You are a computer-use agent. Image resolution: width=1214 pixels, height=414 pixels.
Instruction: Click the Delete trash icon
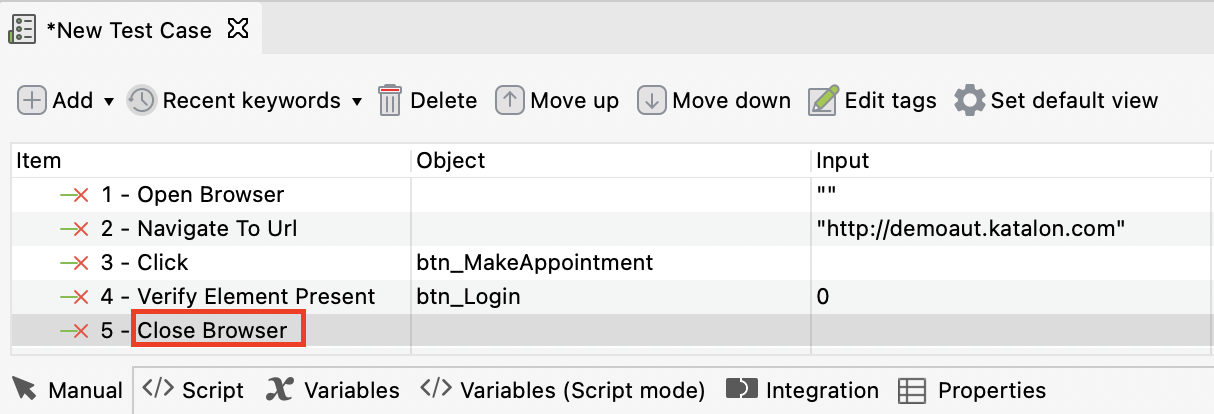point(389,100)
